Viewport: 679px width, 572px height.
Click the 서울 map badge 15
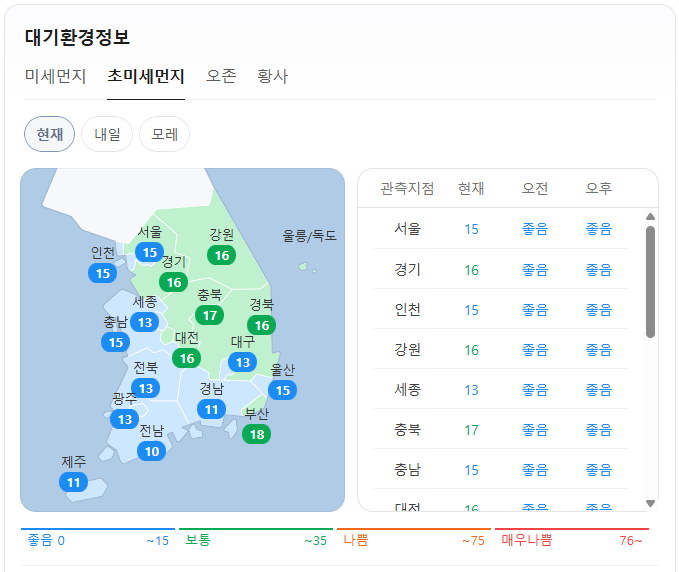tap(149, 252)
